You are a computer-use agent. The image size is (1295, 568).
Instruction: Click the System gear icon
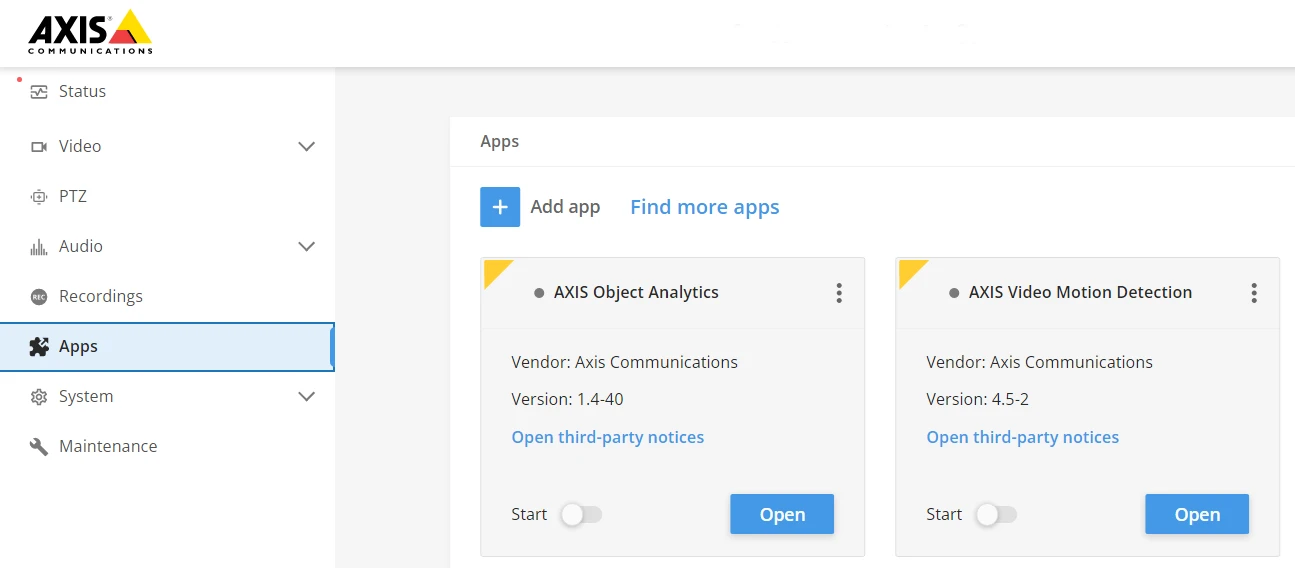pos(39,397)
